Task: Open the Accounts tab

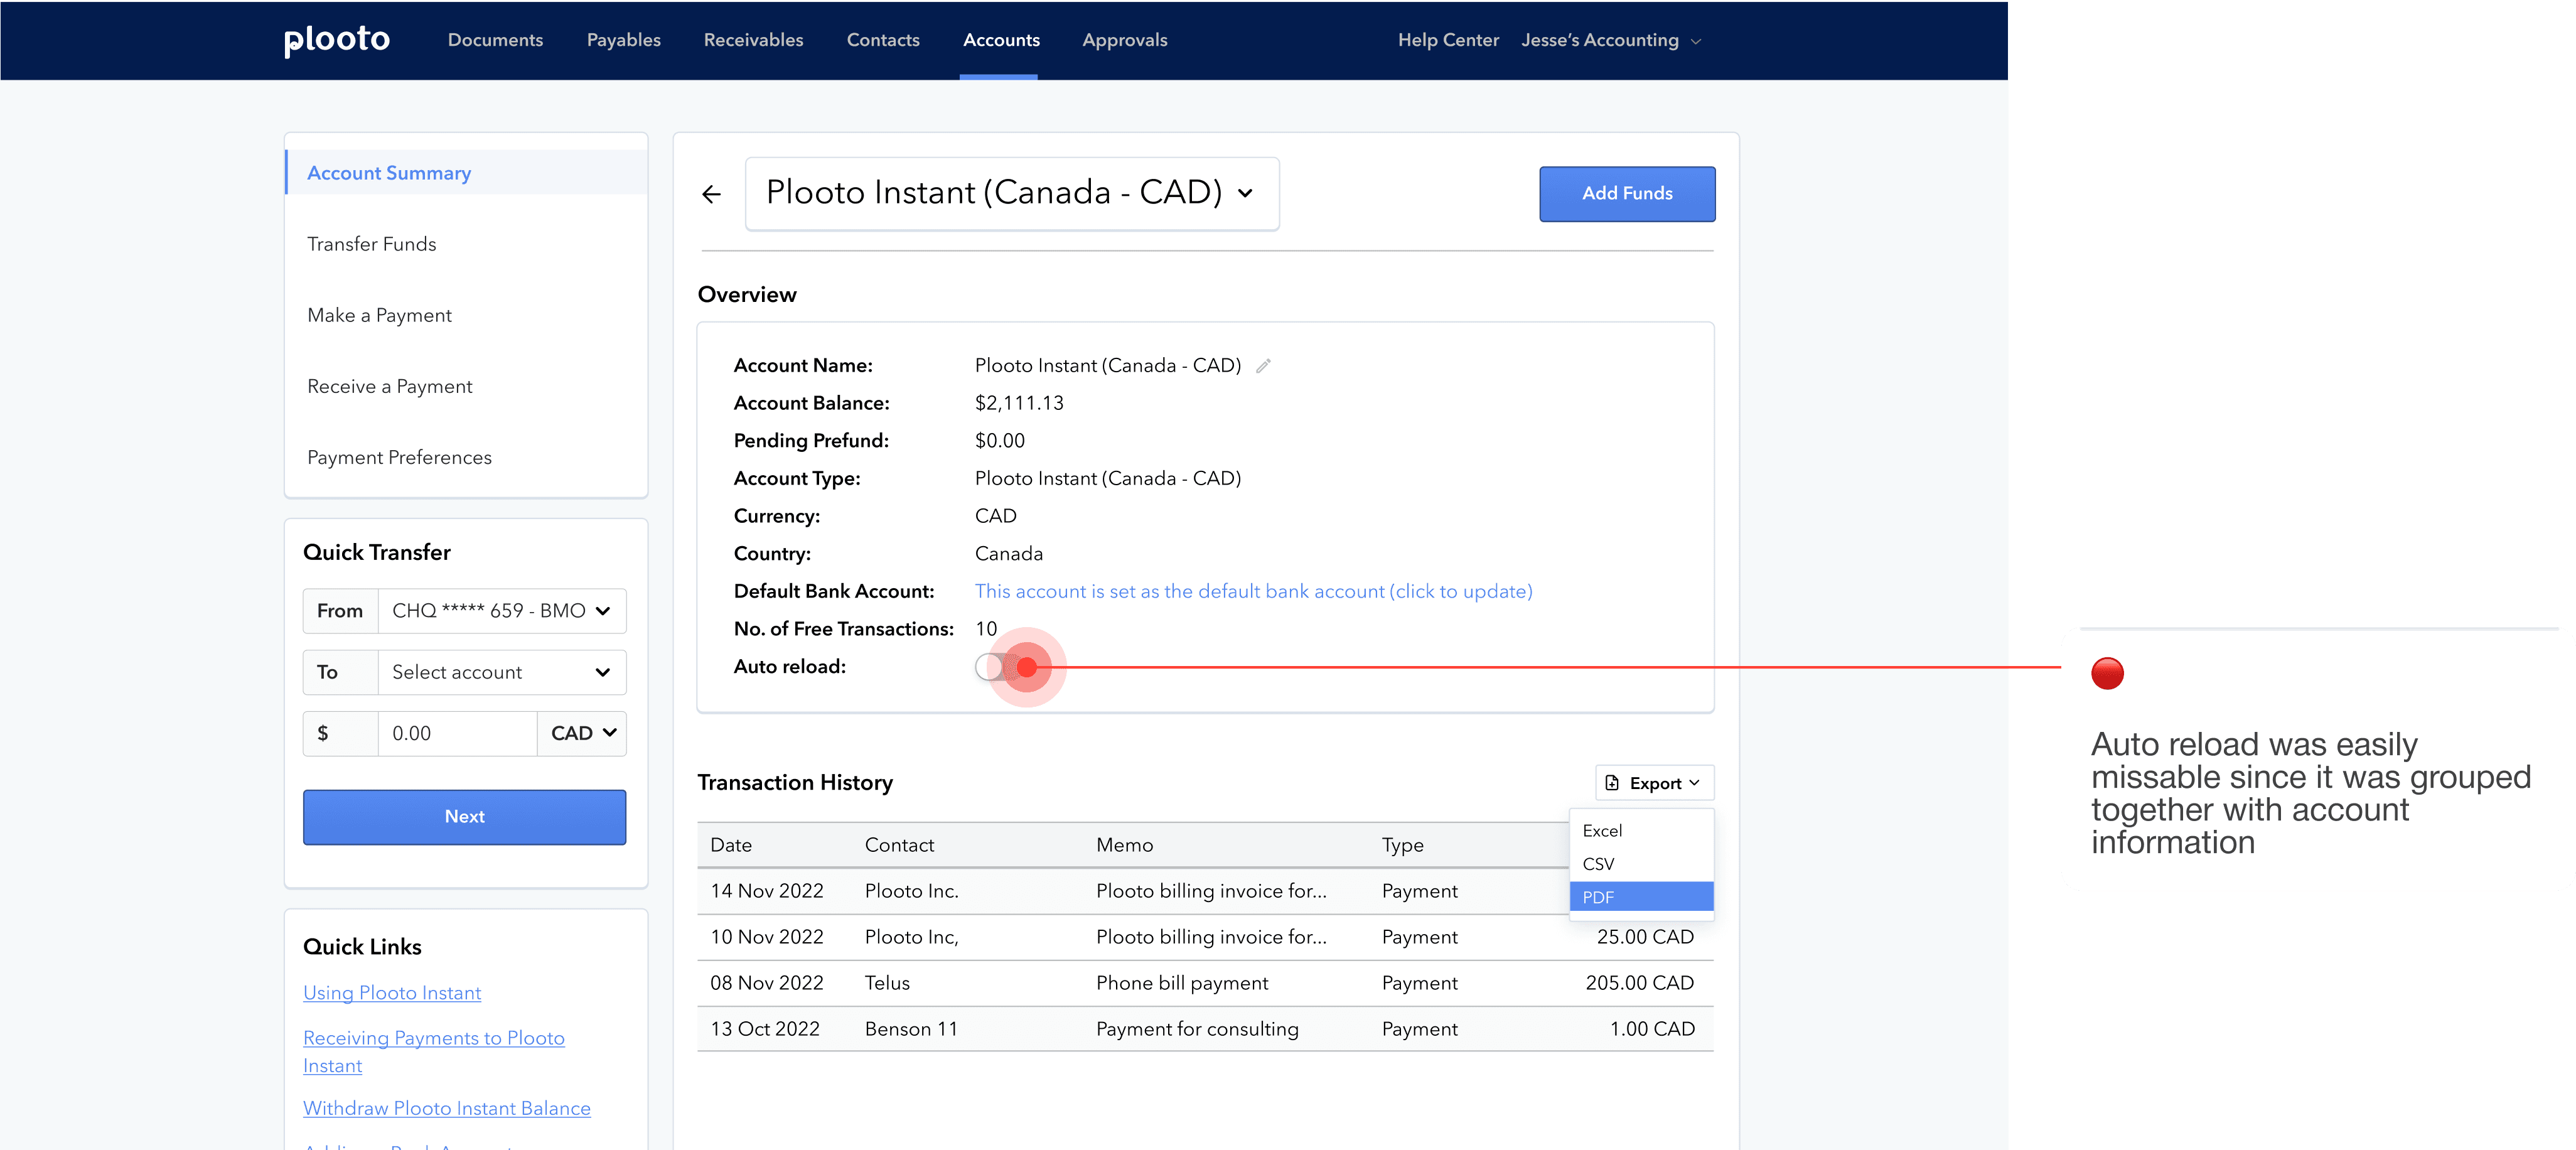Action: (x=1001, y=40)
